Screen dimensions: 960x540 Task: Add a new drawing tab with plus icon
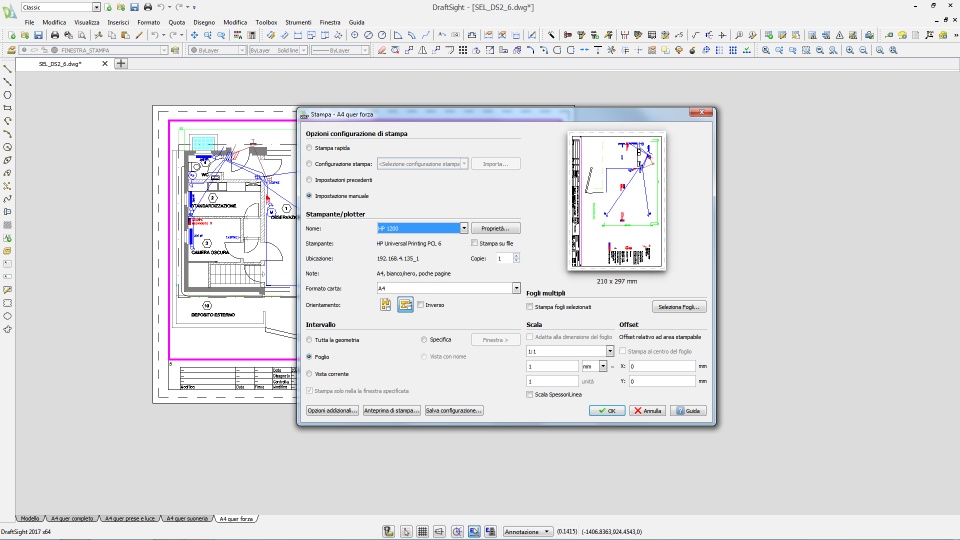(x=121, y=64)
